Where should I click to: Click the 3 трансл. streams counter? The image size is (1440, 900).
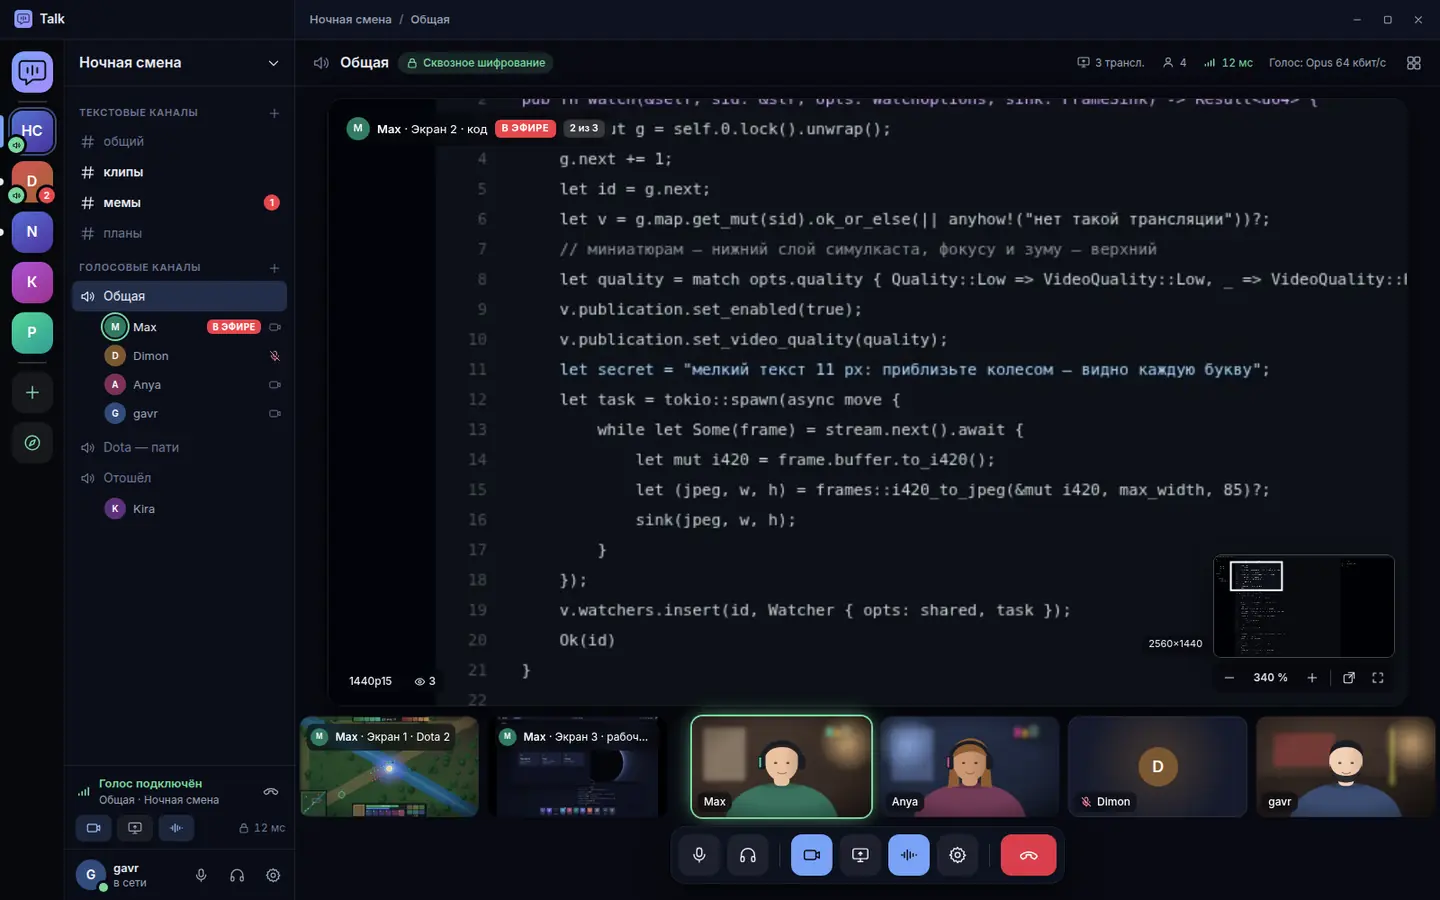1110,63
